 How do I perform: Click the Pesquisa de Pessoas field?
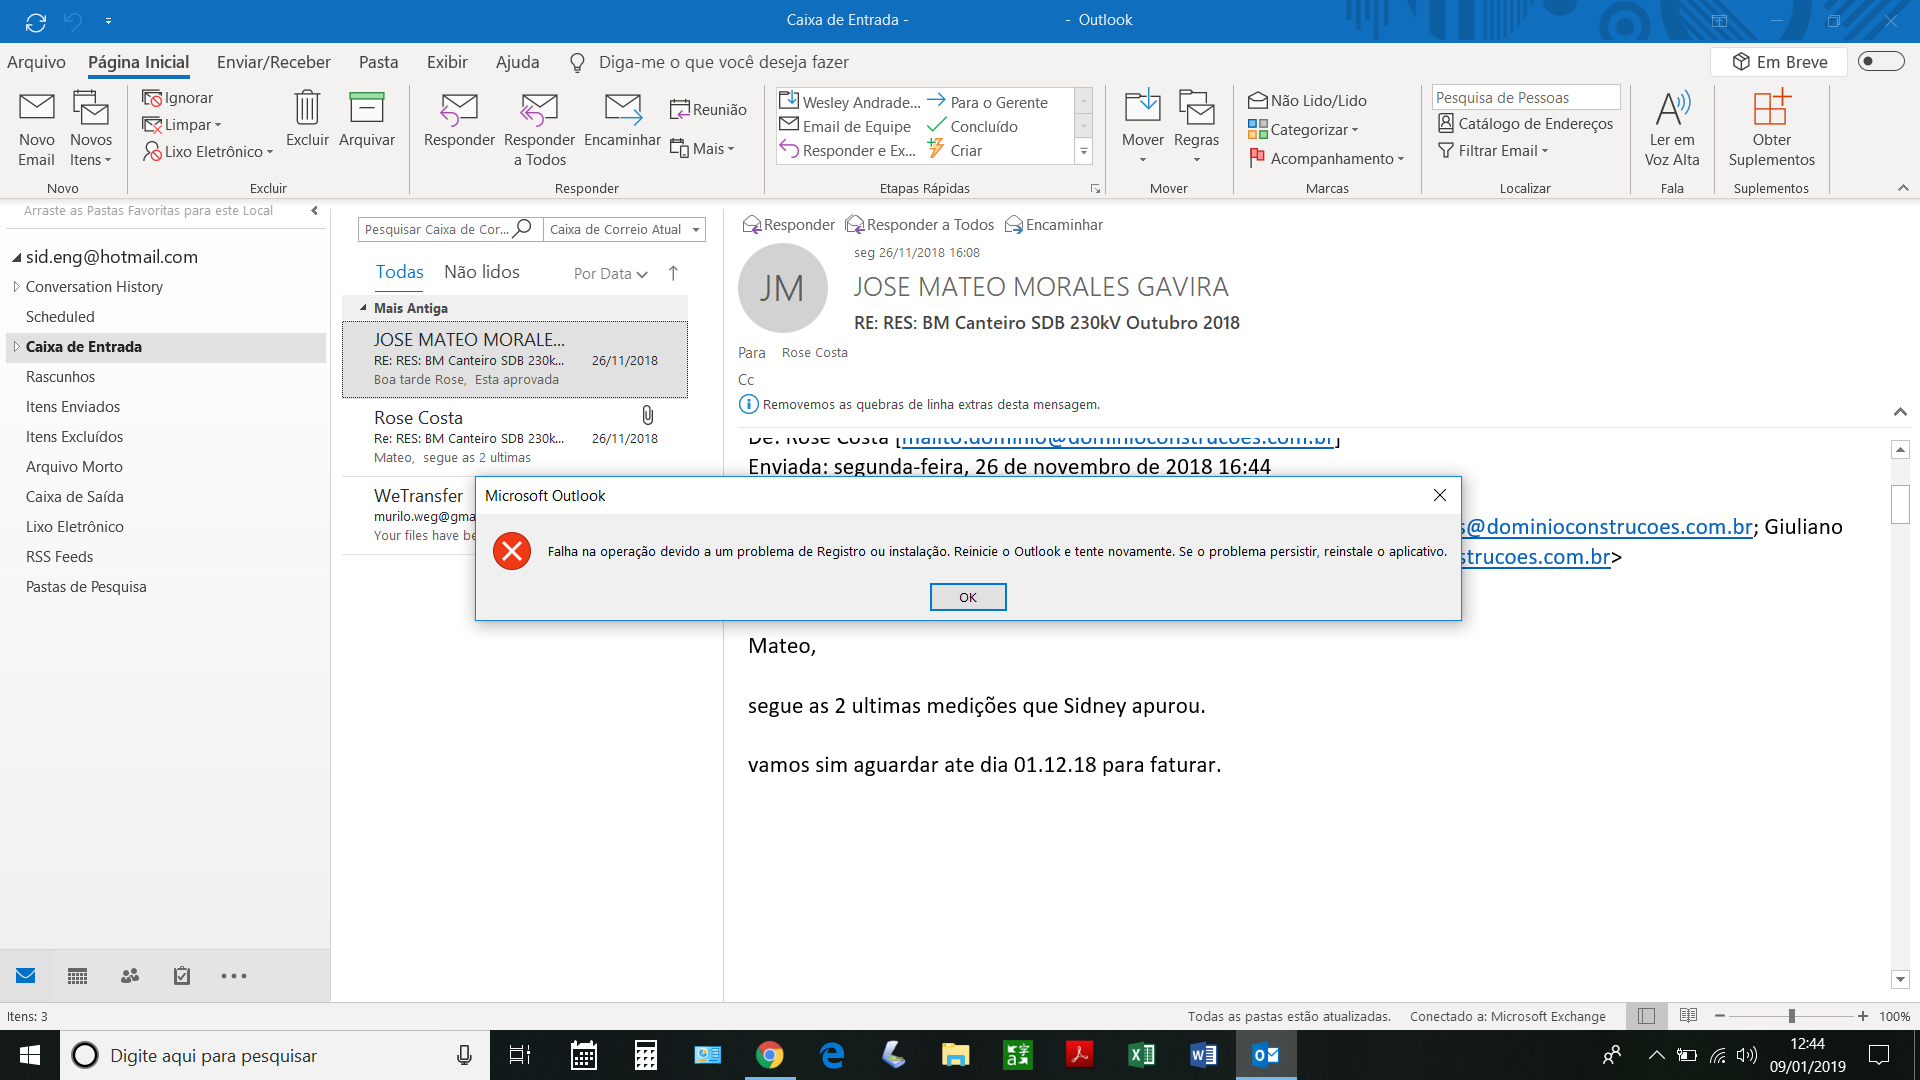coord(1526,97)
